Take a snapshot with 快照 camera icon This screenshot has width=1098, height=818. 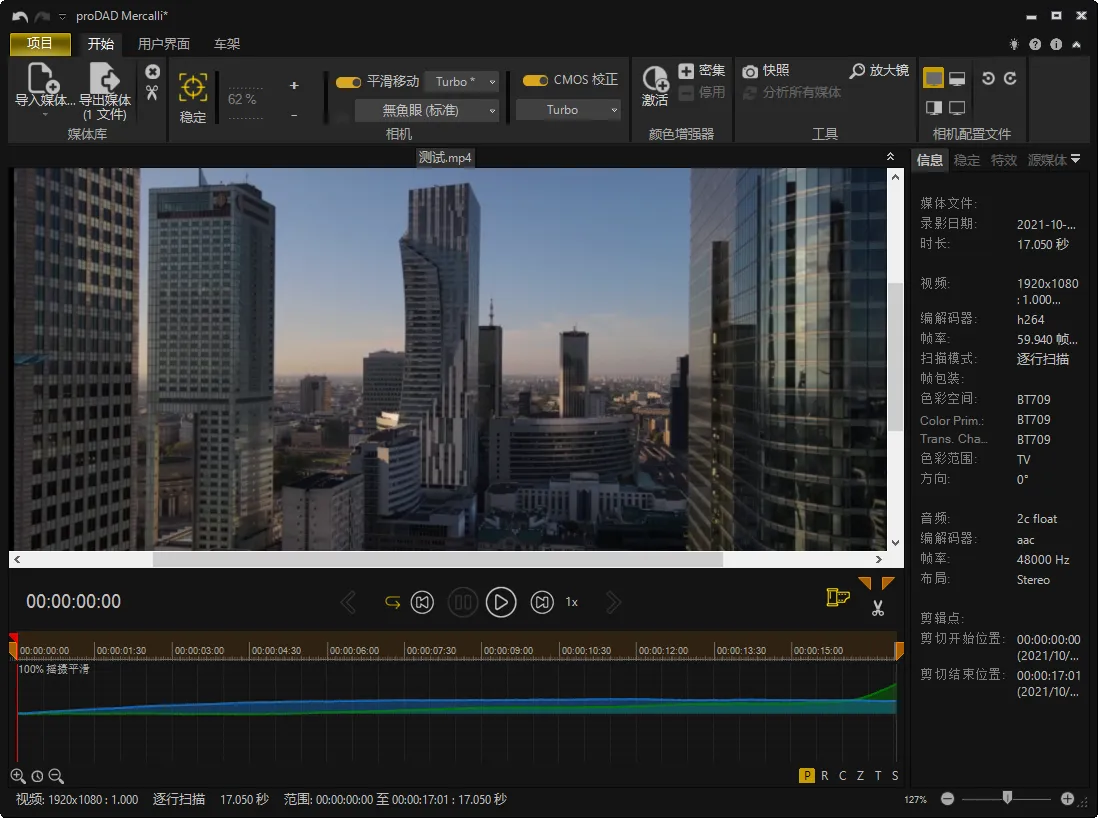click(x=750, y=71)
